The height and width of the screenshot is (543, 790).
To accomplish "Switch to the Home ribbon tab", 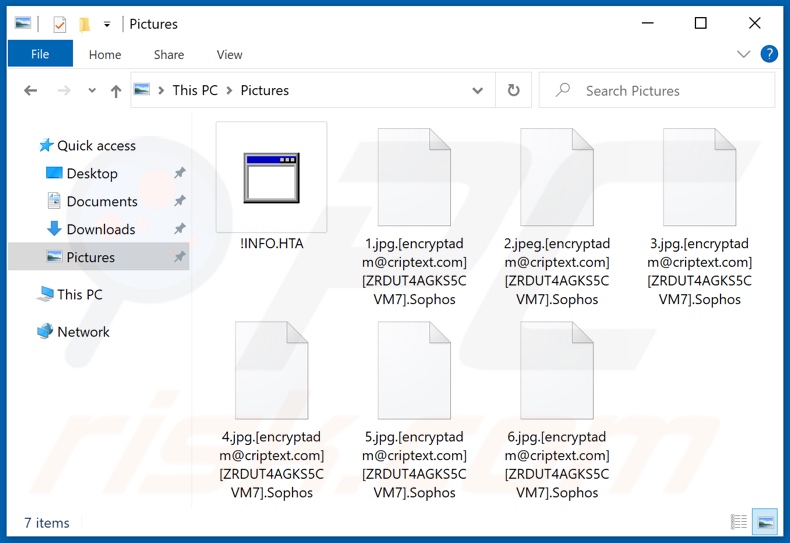I will coord(105,55).
